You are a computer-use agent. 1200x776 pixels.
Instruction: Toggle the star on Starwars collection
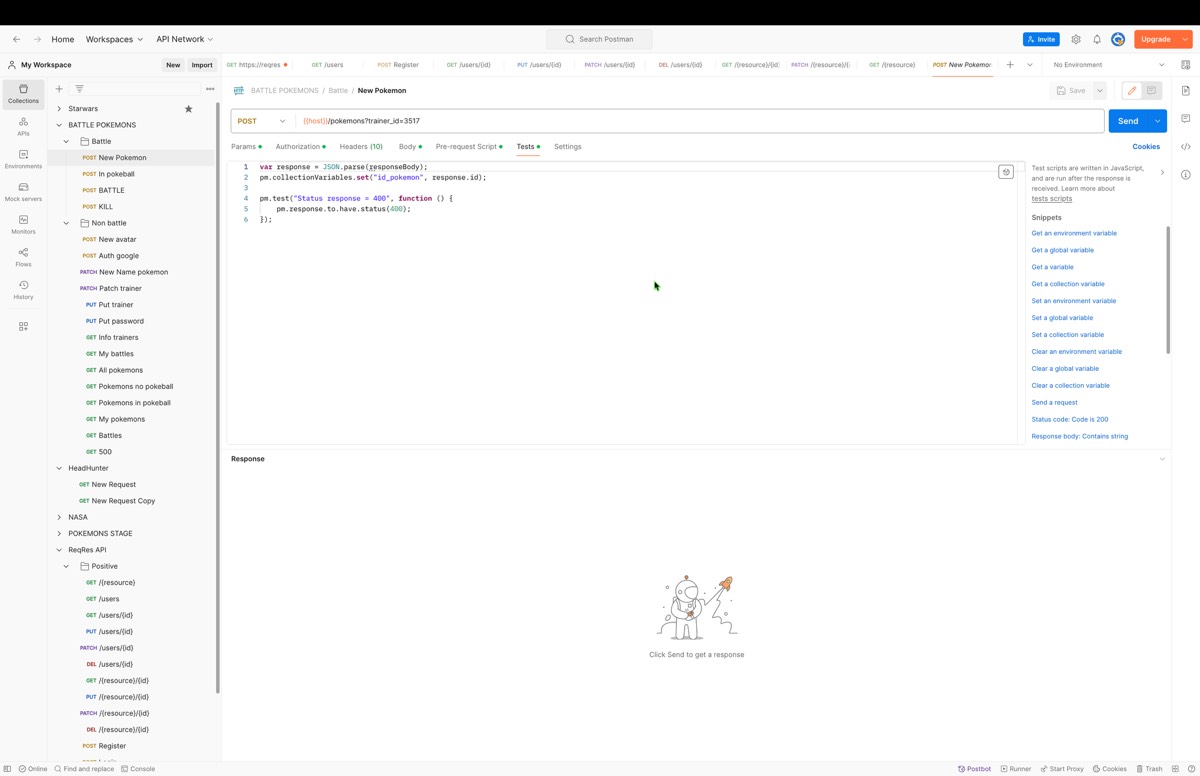[x=188, y=108]
